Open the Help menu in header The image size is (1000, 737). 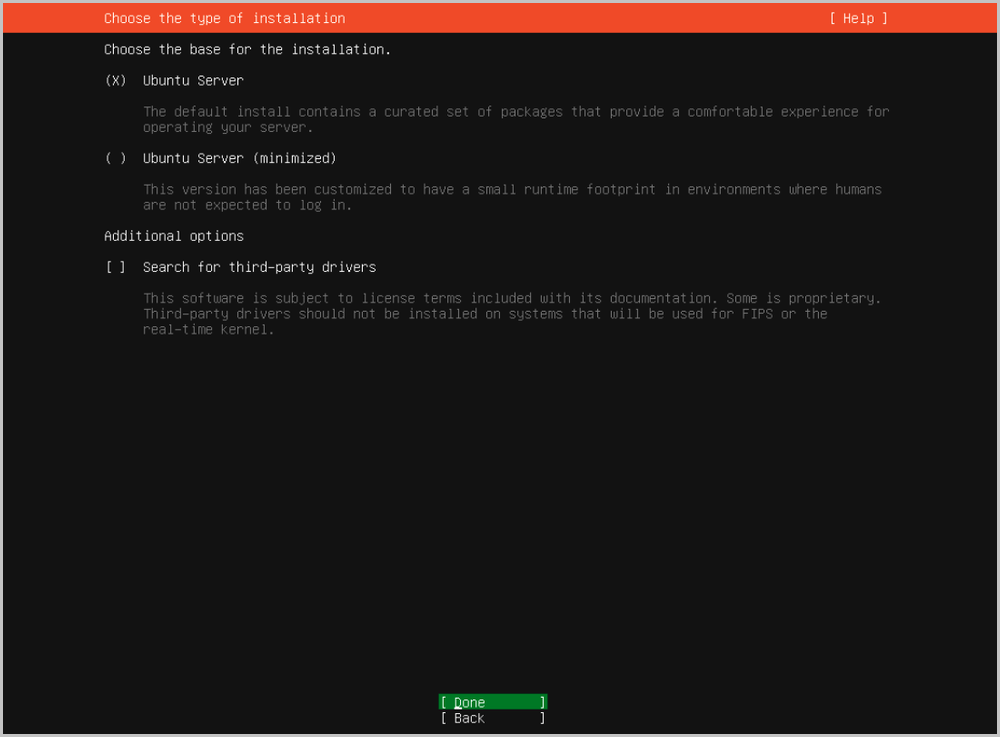[858, 18]
